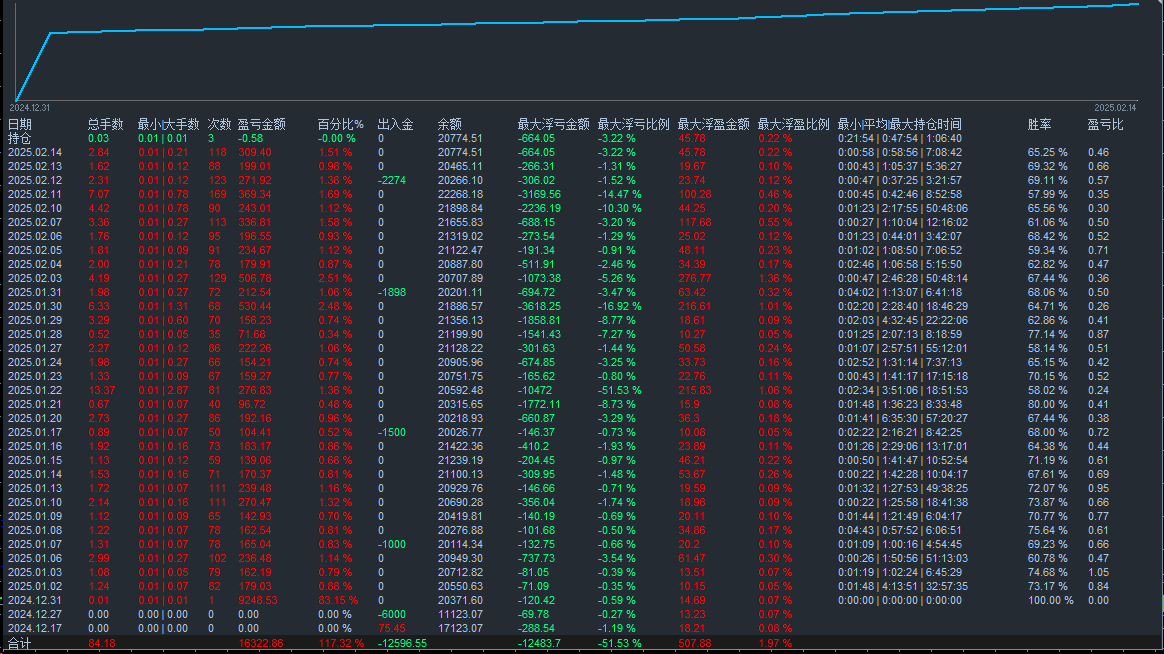The image size is (1164, 654).
Task: Select the 2025.02.14 date cell in the table
Action: (x=35, y=152)
